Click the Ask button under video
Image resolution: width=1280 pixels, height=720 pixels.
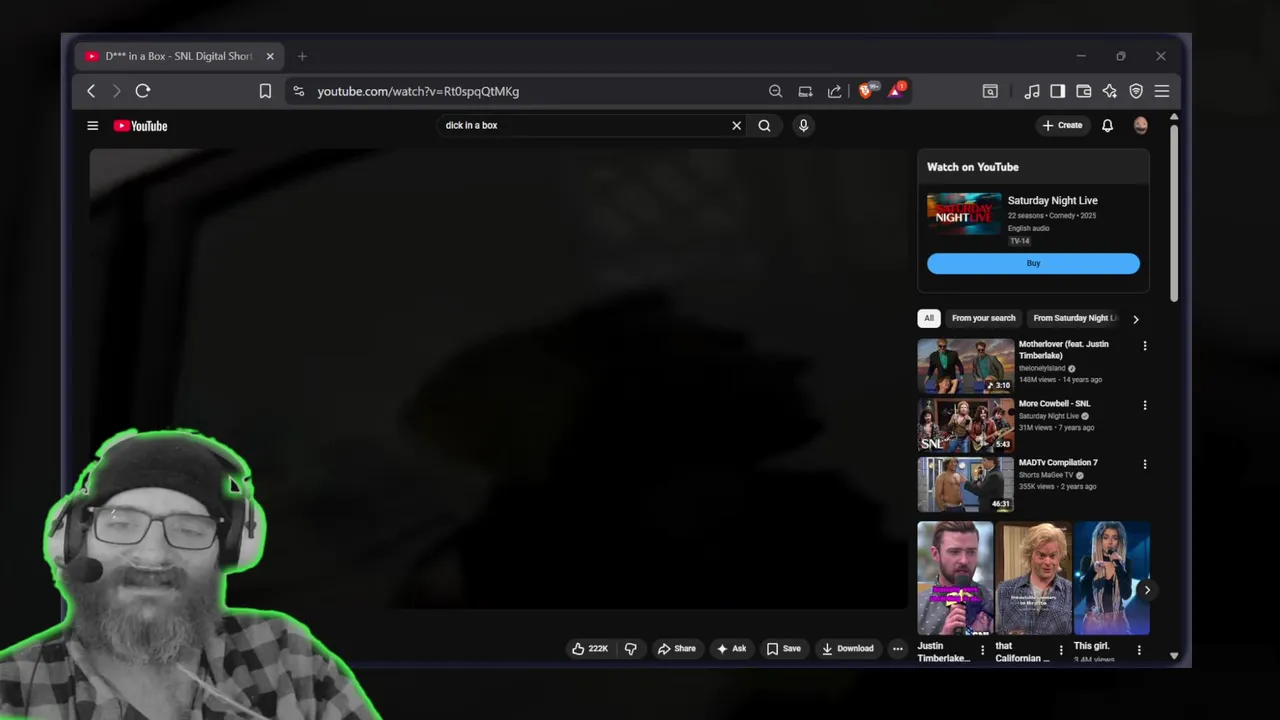731,649
